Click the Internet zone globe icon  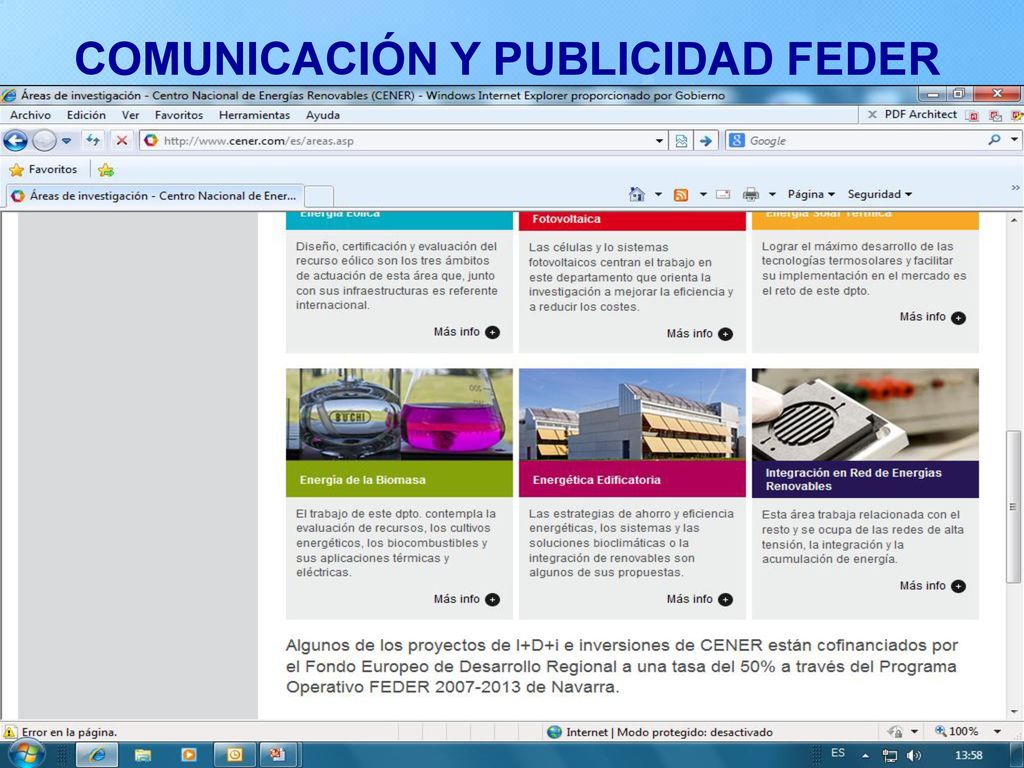coord(554,732)
